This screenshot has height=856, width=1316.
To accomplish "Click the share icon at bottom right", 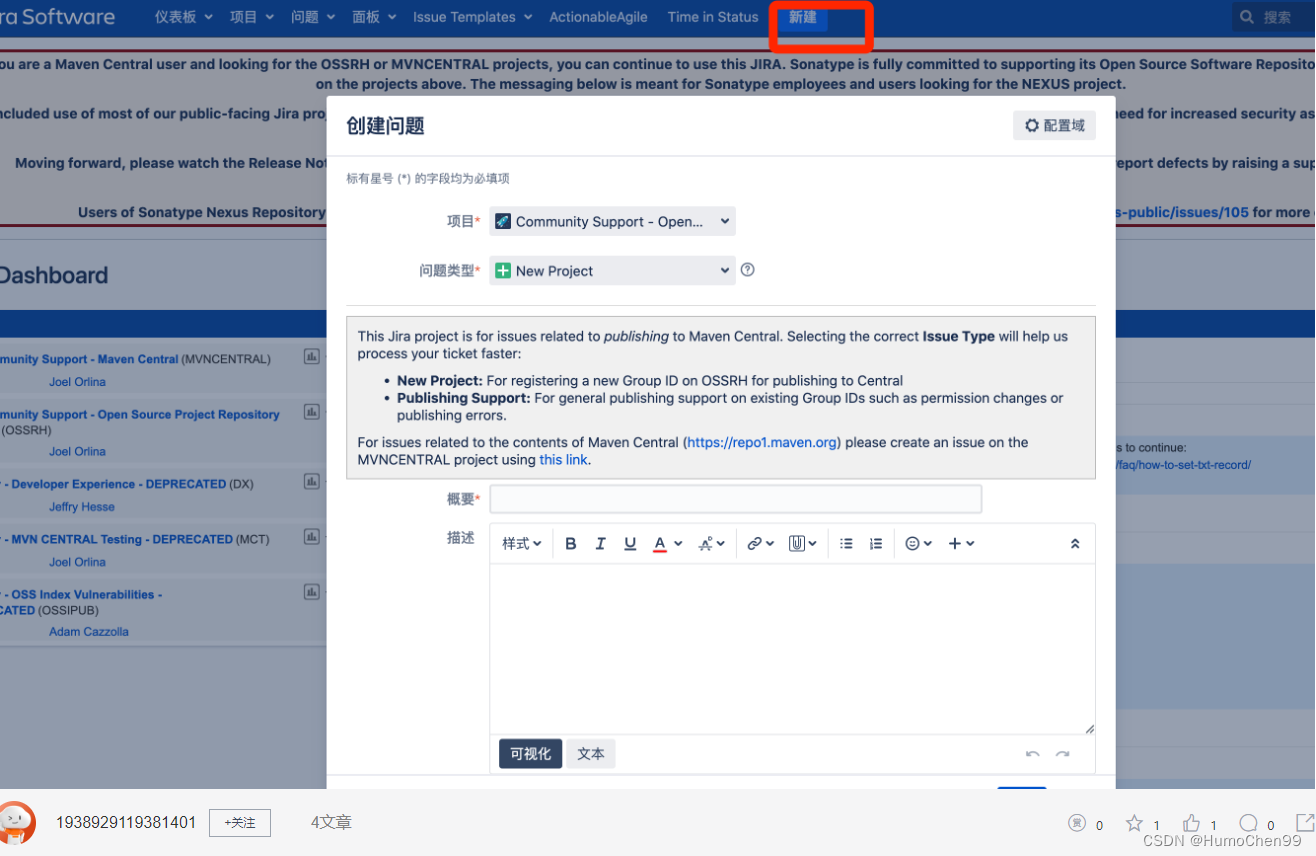I will [1305, 822].
